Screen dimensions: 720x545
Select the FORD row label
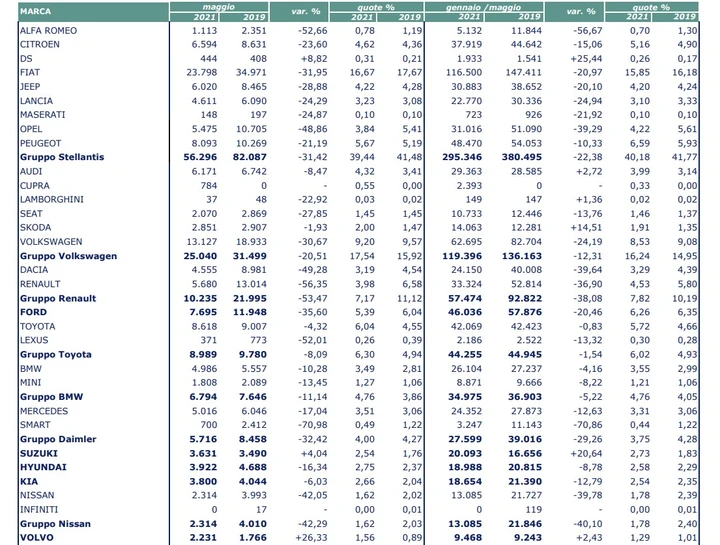click(x=33, y=312)
